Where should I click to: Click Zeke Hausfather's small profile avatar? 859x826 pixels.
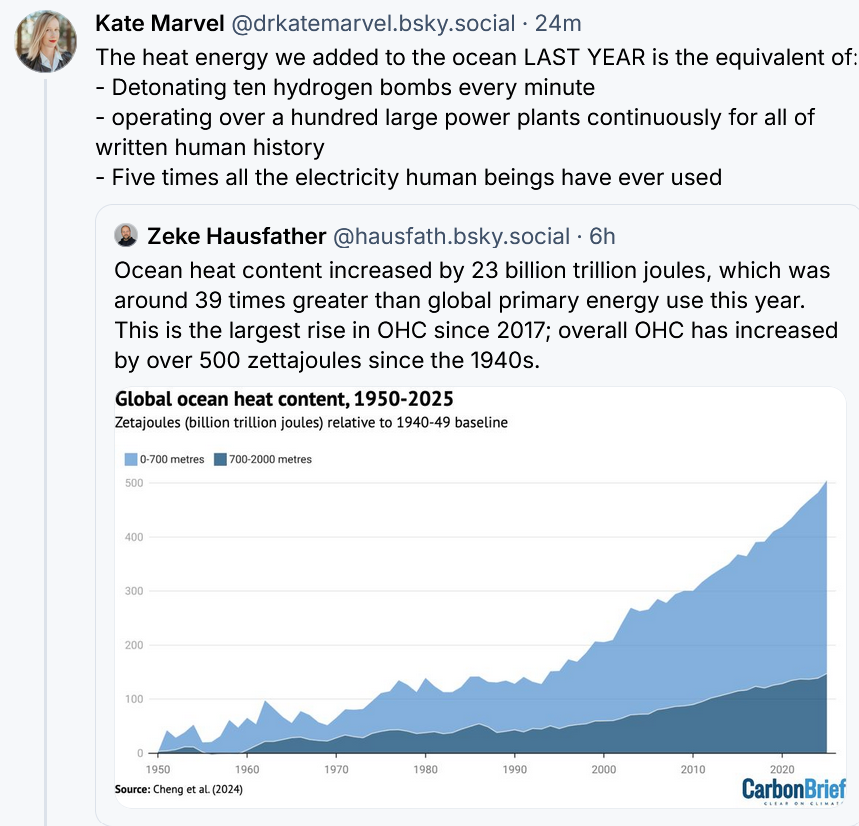click(126, 236)
